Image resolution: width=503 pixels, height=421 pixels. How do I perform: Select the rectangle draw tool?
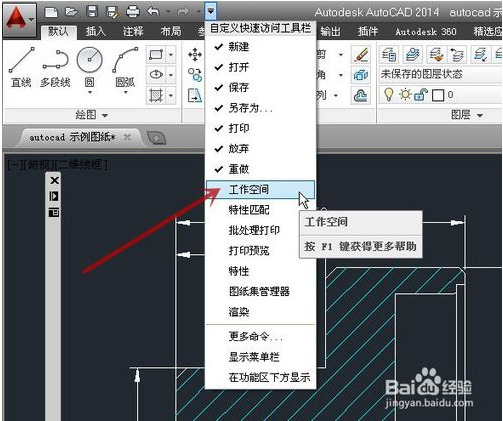pyautogui.click(x=156, y=54)
